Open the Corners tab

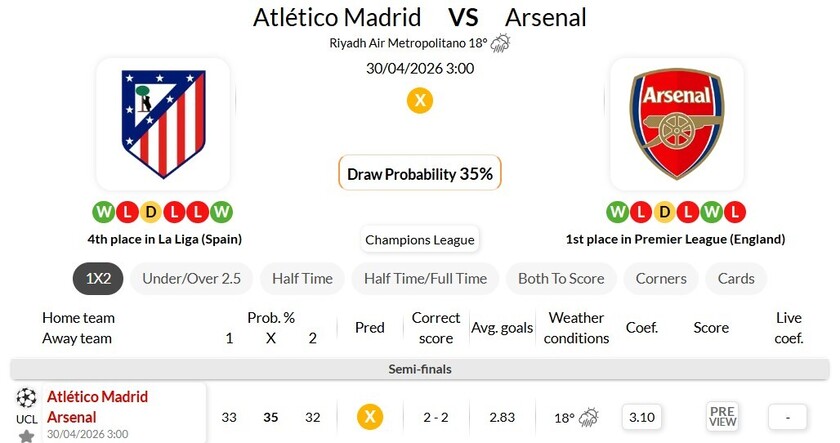coord(661,279)
